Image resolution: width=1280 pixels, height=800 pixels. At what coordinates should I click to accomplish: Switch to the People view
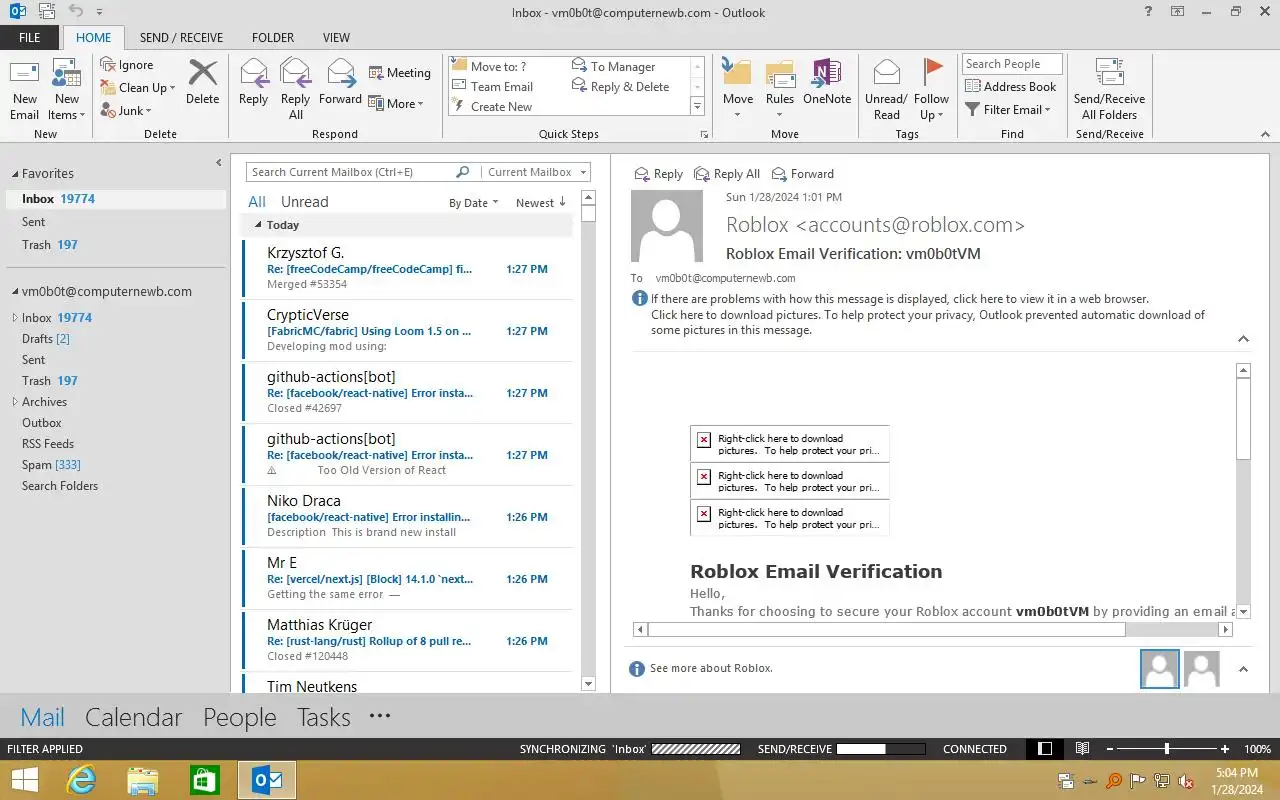click(x=240, y=717)
